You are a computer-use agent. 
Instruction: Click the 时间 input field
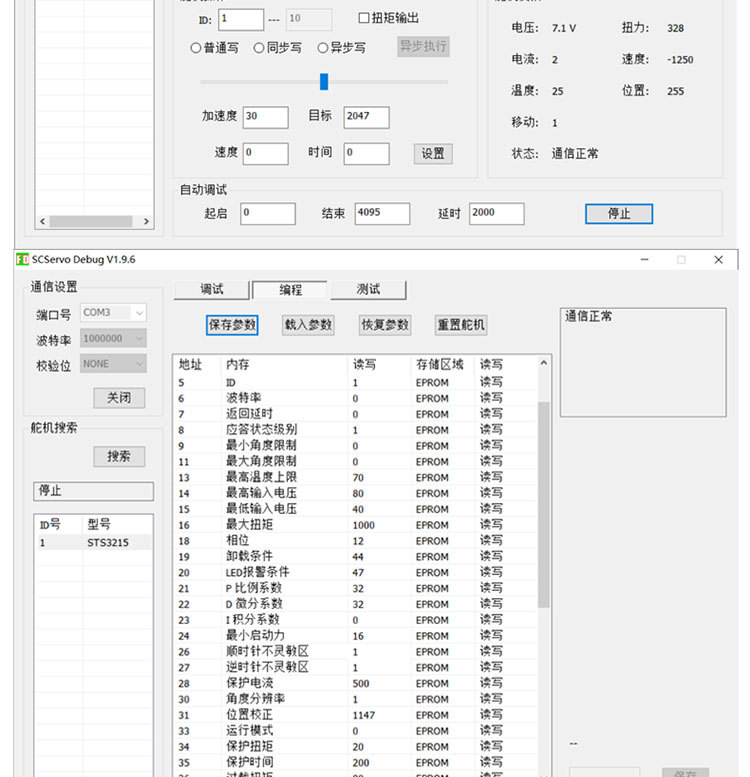(367, 154)
